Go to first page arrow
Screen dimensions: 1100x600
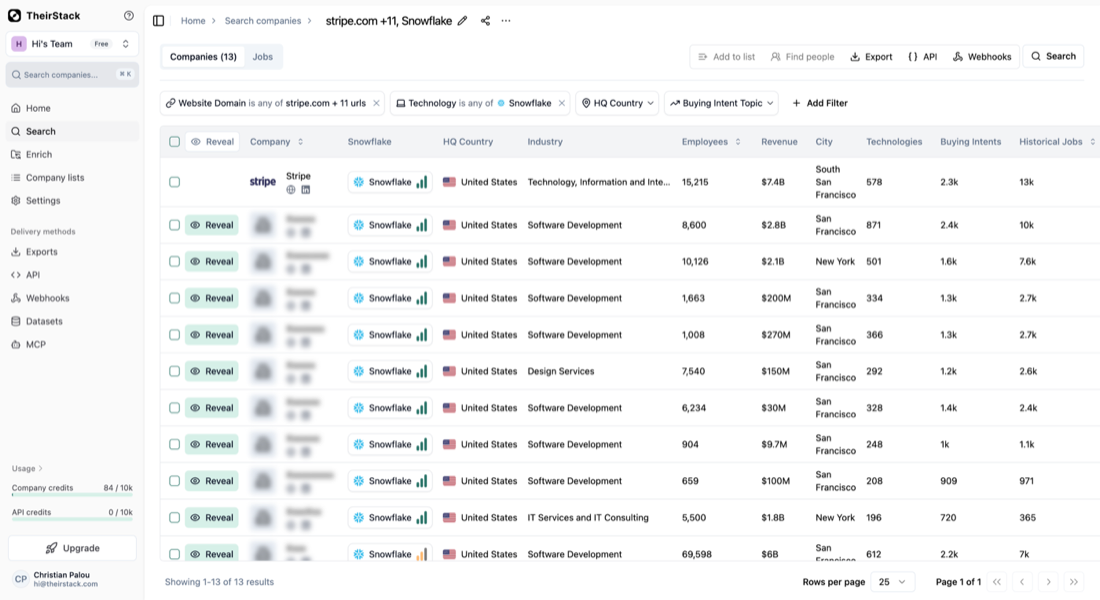pos(997,582)
